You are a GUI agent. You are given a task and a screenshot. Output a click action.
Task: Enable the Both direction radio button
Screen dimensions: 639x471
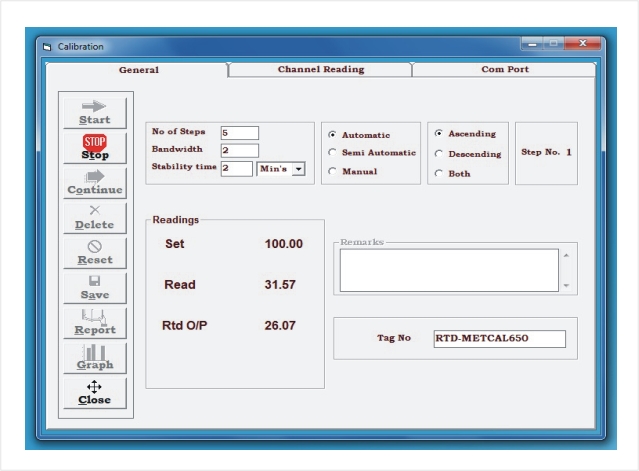(439, 174)
